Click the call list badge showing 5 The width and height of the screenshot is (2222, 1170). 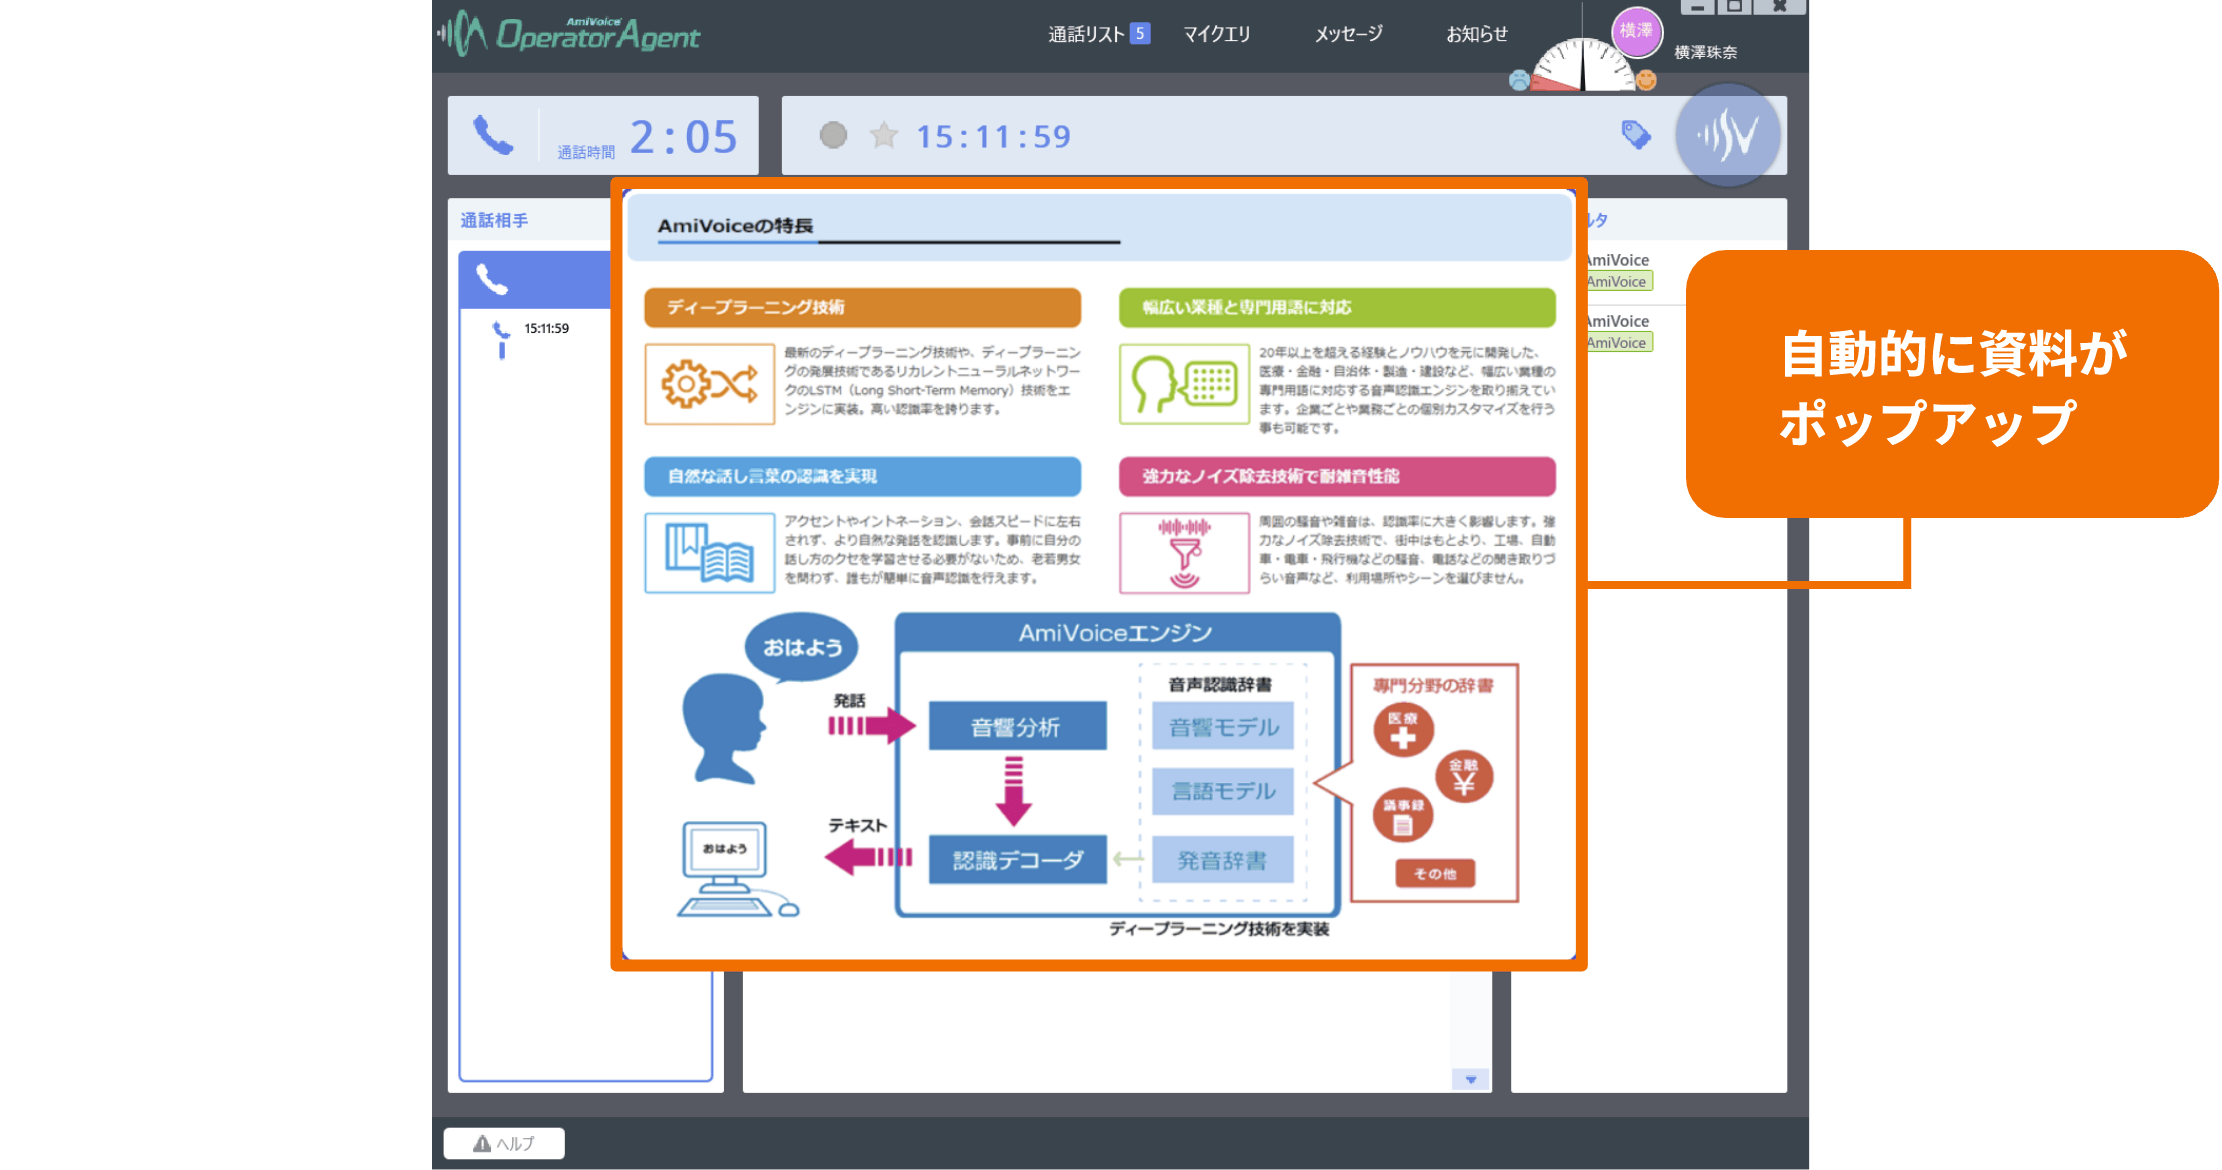1140,34
